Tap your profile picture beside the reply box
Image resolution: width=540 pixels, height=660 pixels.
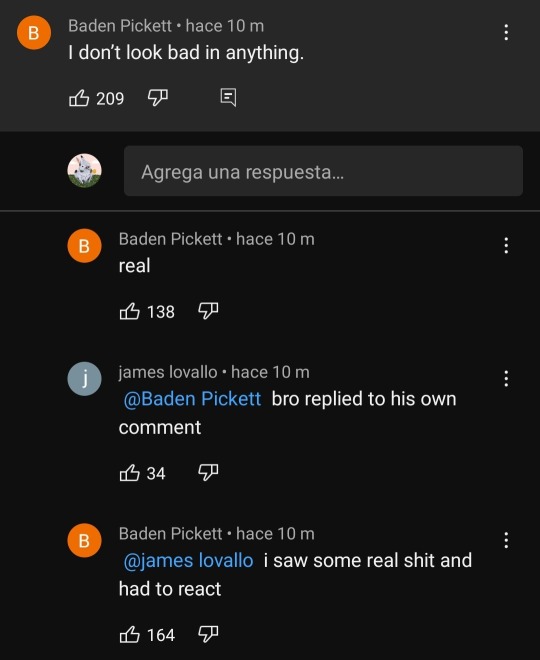[84, 170]
